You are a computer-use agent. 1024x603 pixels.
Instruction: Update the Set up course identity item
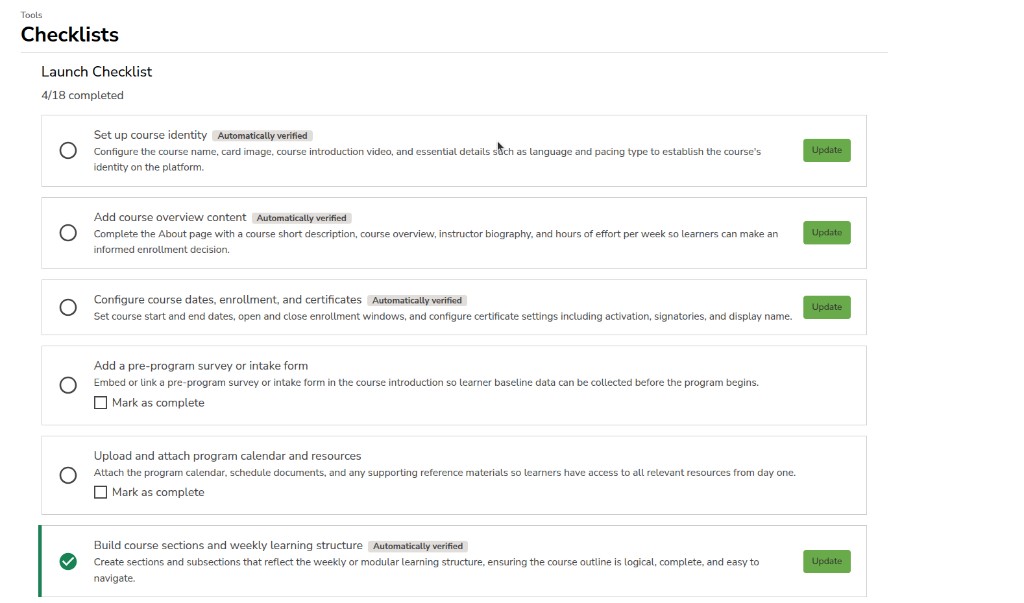point(827,150)
